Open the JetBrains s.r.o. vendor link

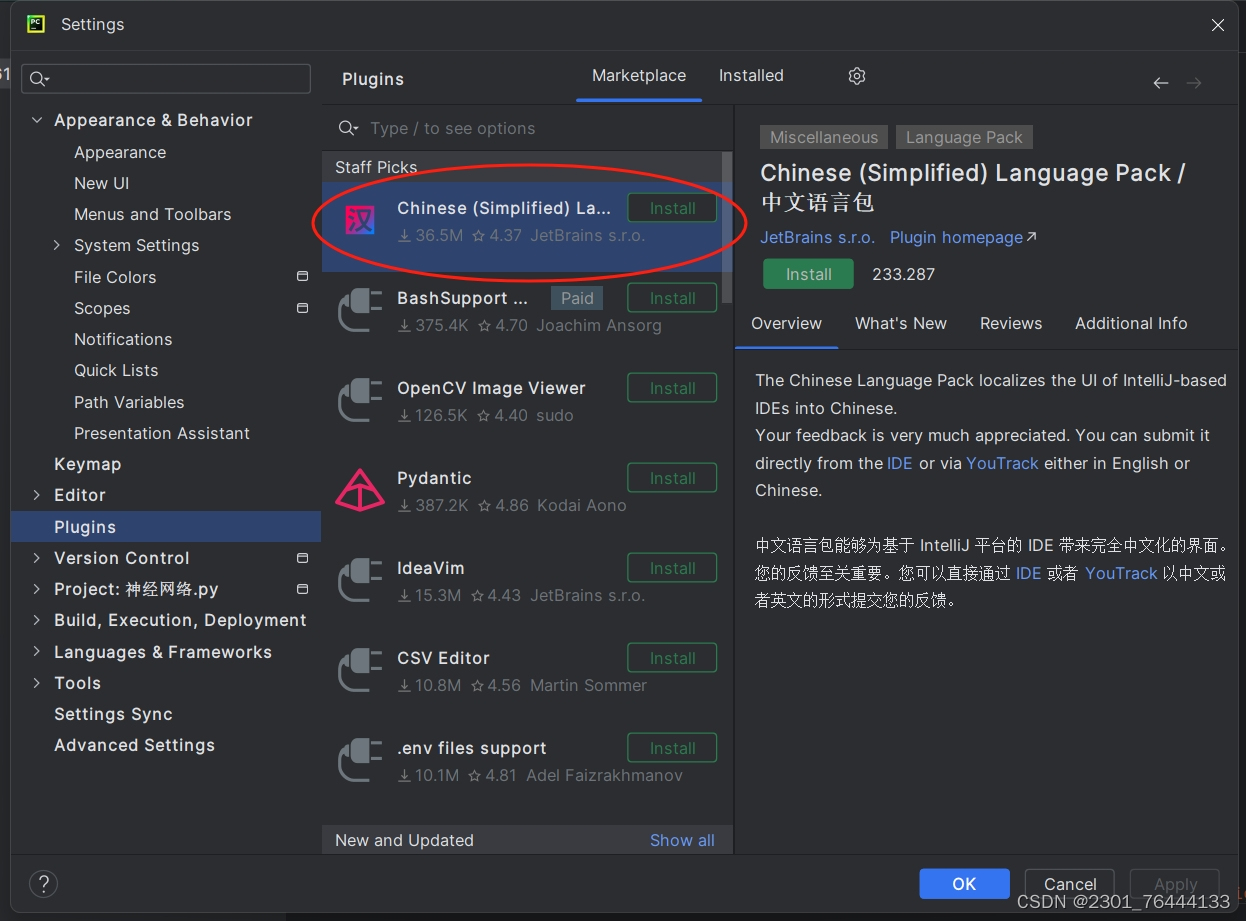pos(817,237)
